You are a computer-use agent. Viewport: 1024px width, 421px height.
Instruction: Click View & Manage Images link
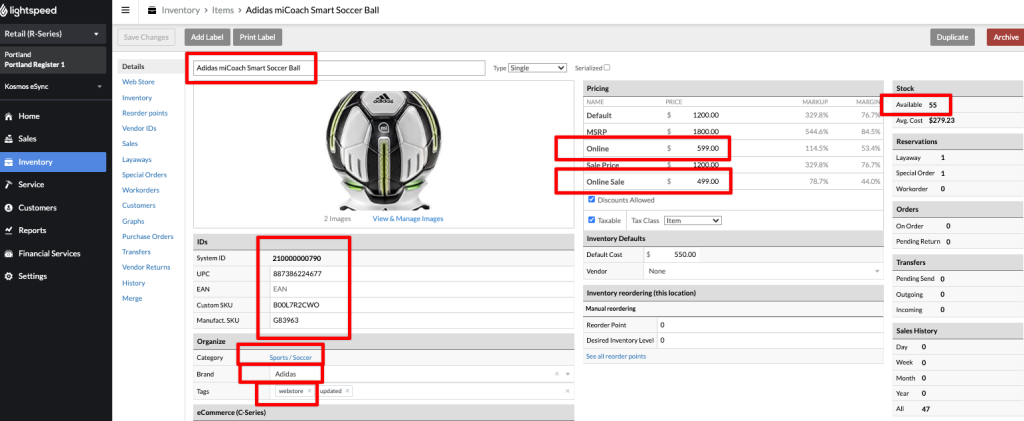tap(408, 219)
